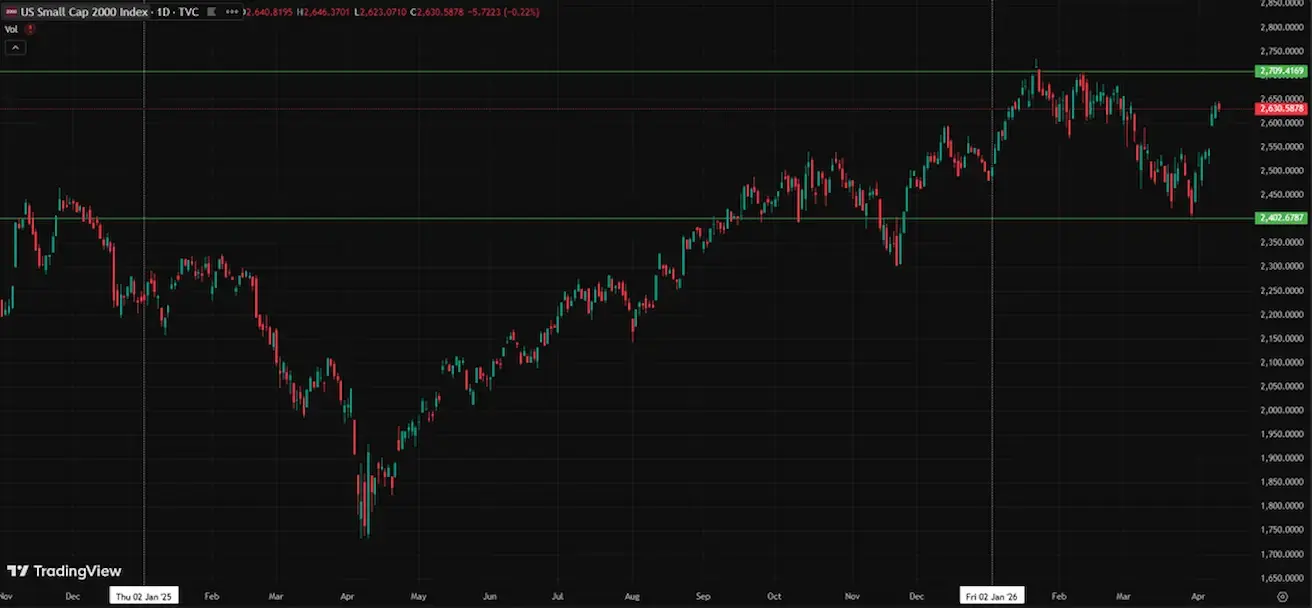This screenshot has width=1312, height=608.
Task: Open chart settings gear at bottom right
Action: [1282, 595]
